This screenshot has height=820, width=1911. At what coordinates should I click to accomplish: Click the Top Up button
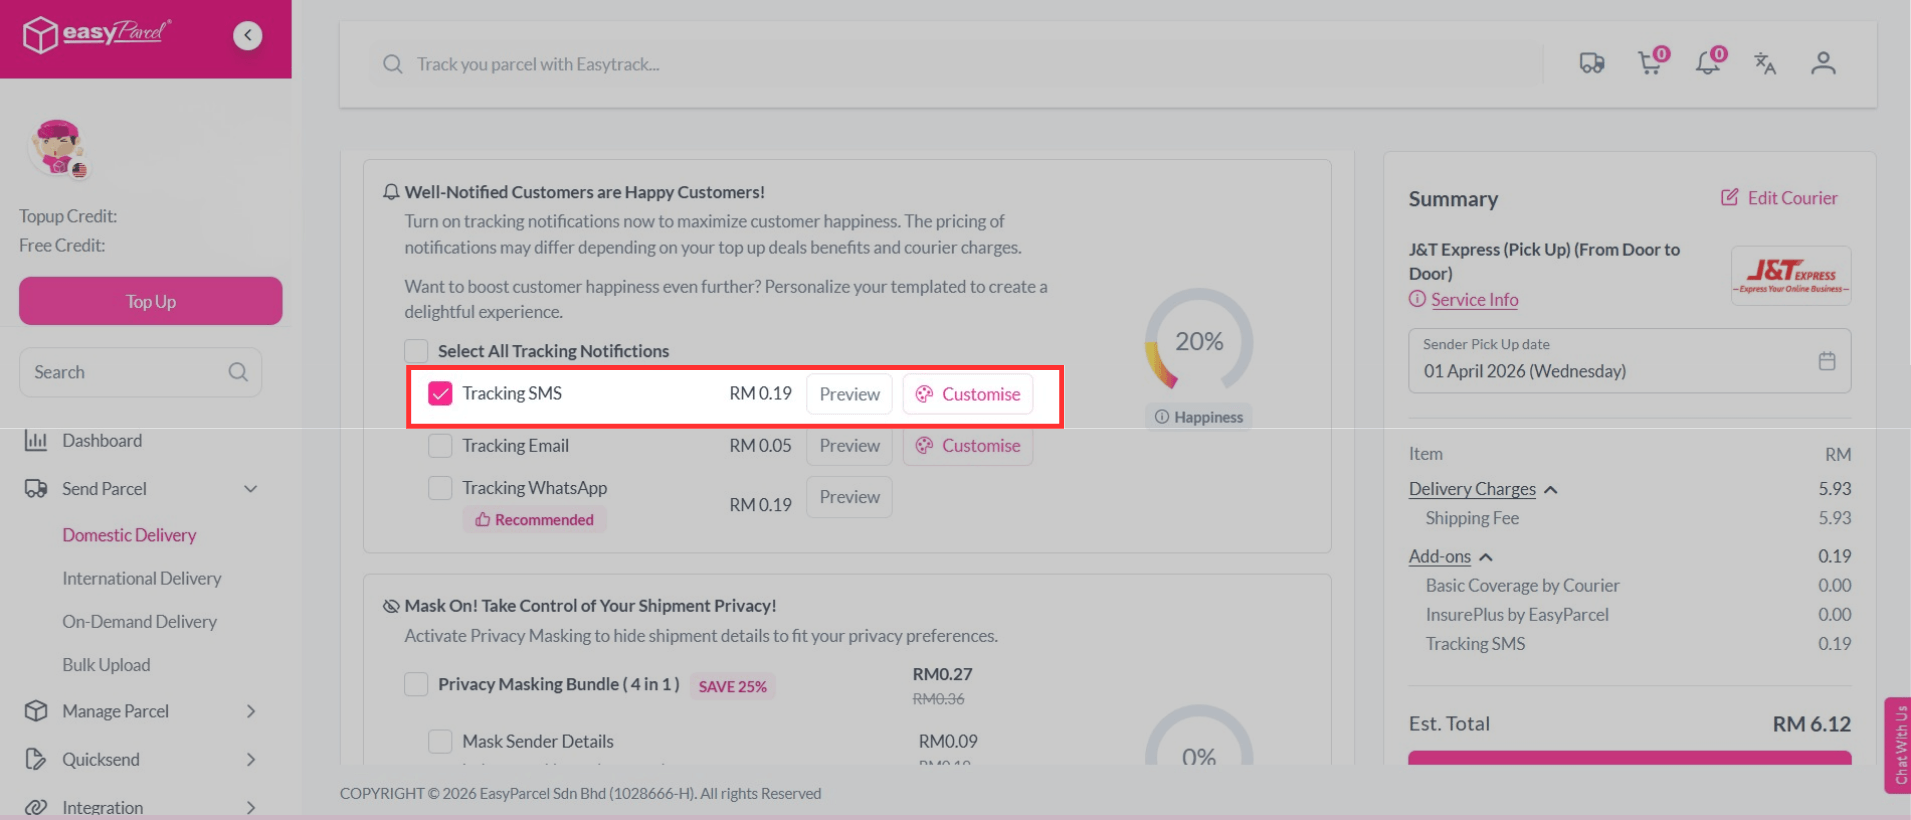click(x=149, y=300)
